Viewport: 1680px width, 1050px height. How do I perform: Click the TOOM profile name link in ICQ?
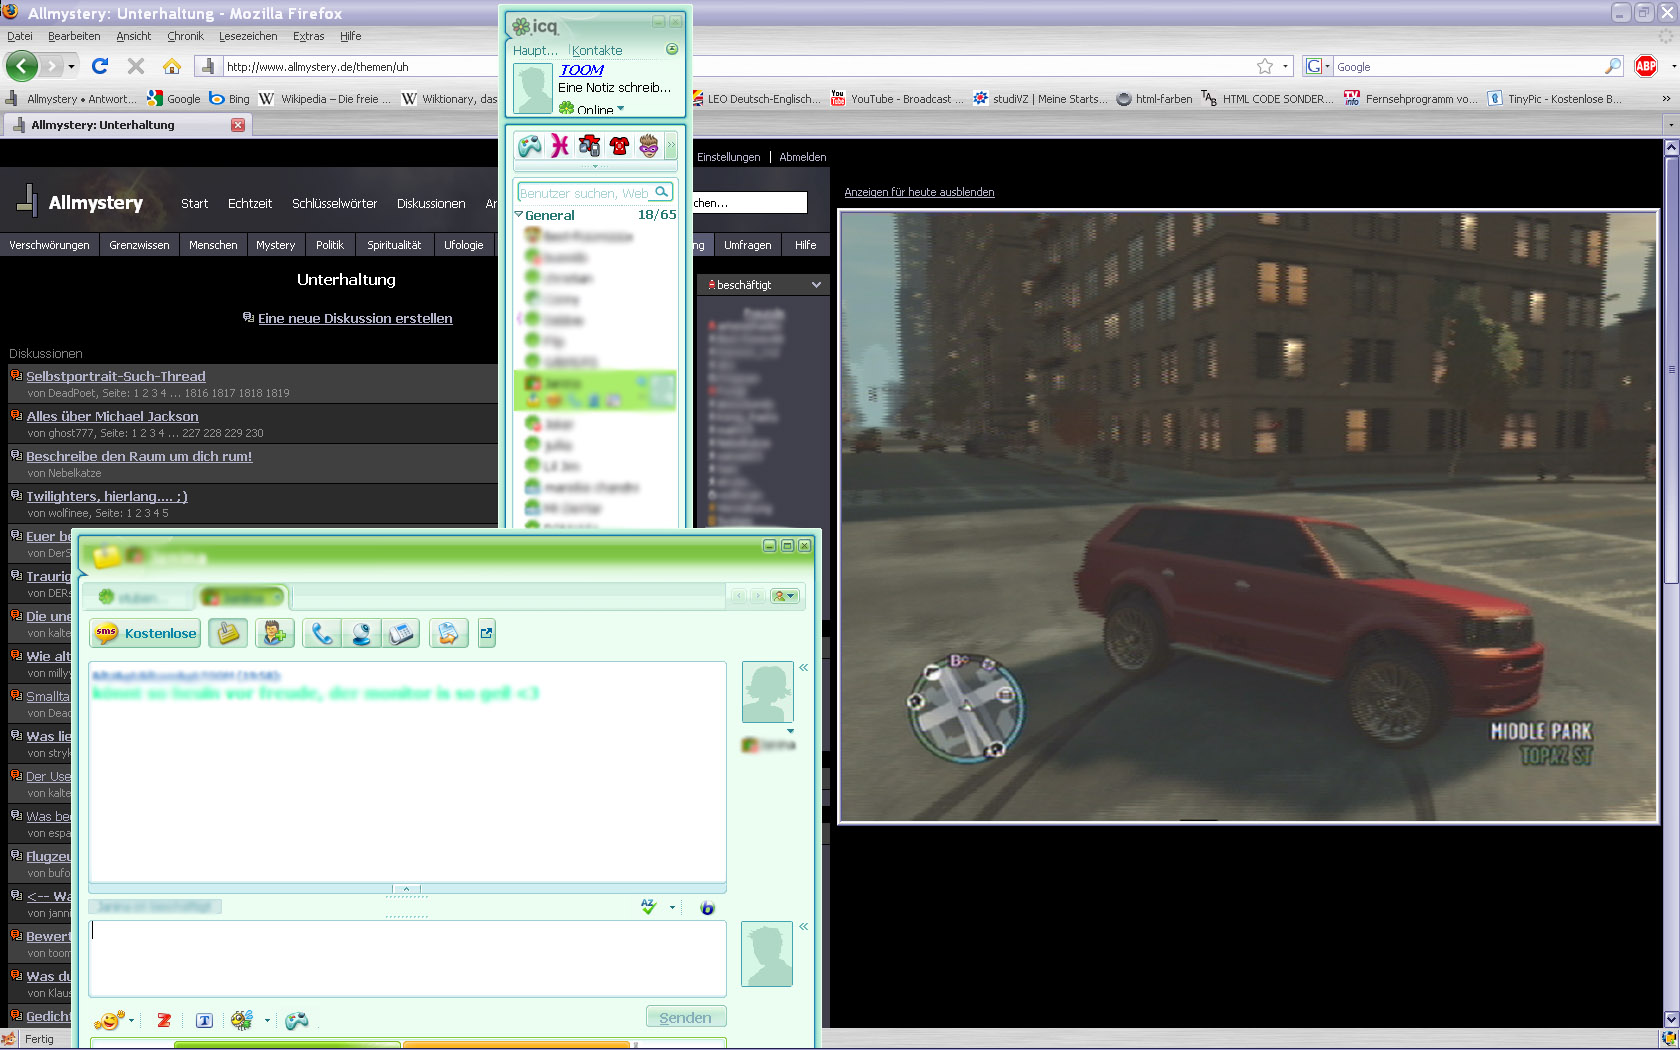pos(581,70)
